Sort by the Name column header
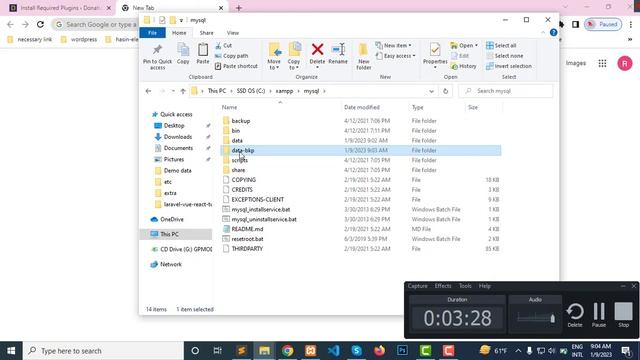 [x=229, y=107]
